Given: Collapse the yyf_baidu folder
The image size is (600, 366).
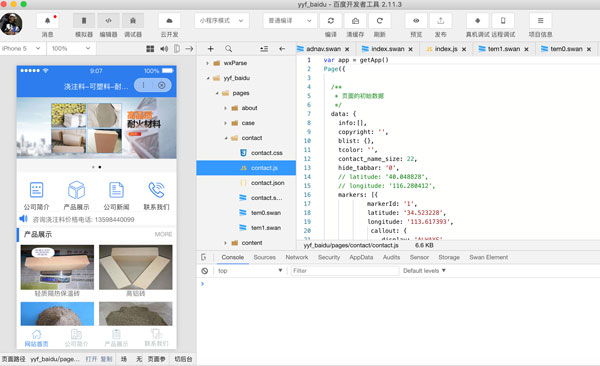Looking at the screenshot, I should click(x=207, y=78).
